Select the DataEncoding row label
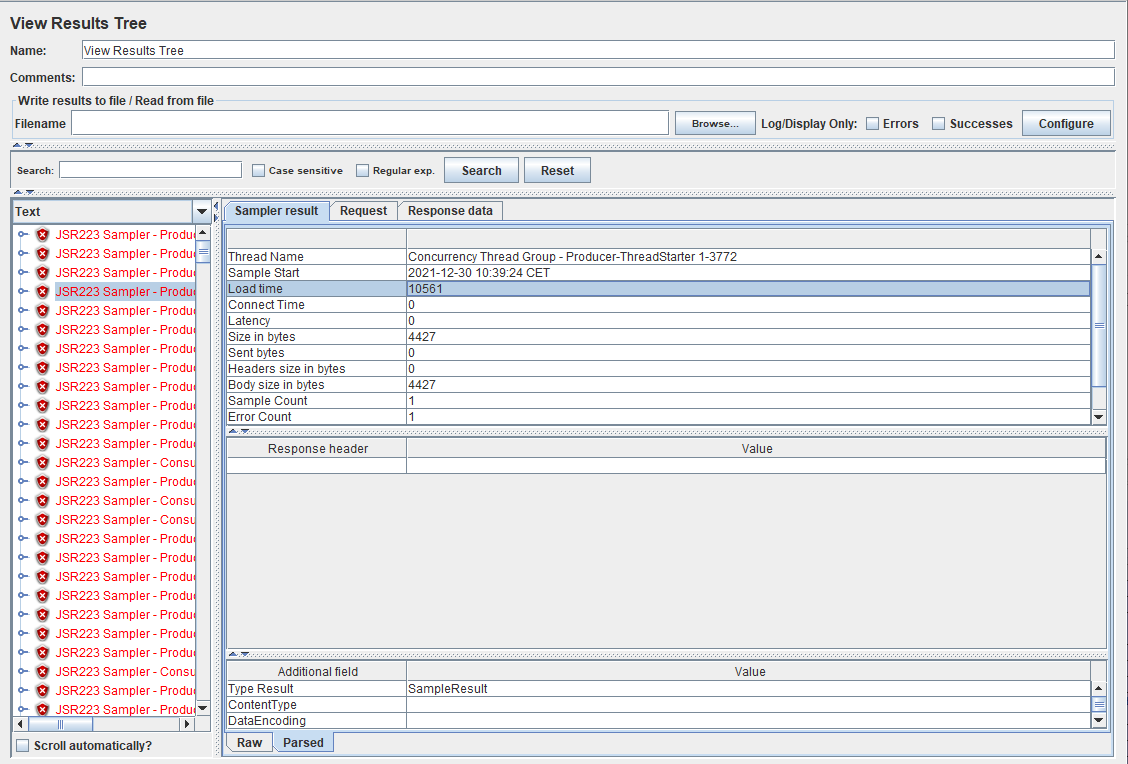1128x764 pixels. (x=267, y=721)
